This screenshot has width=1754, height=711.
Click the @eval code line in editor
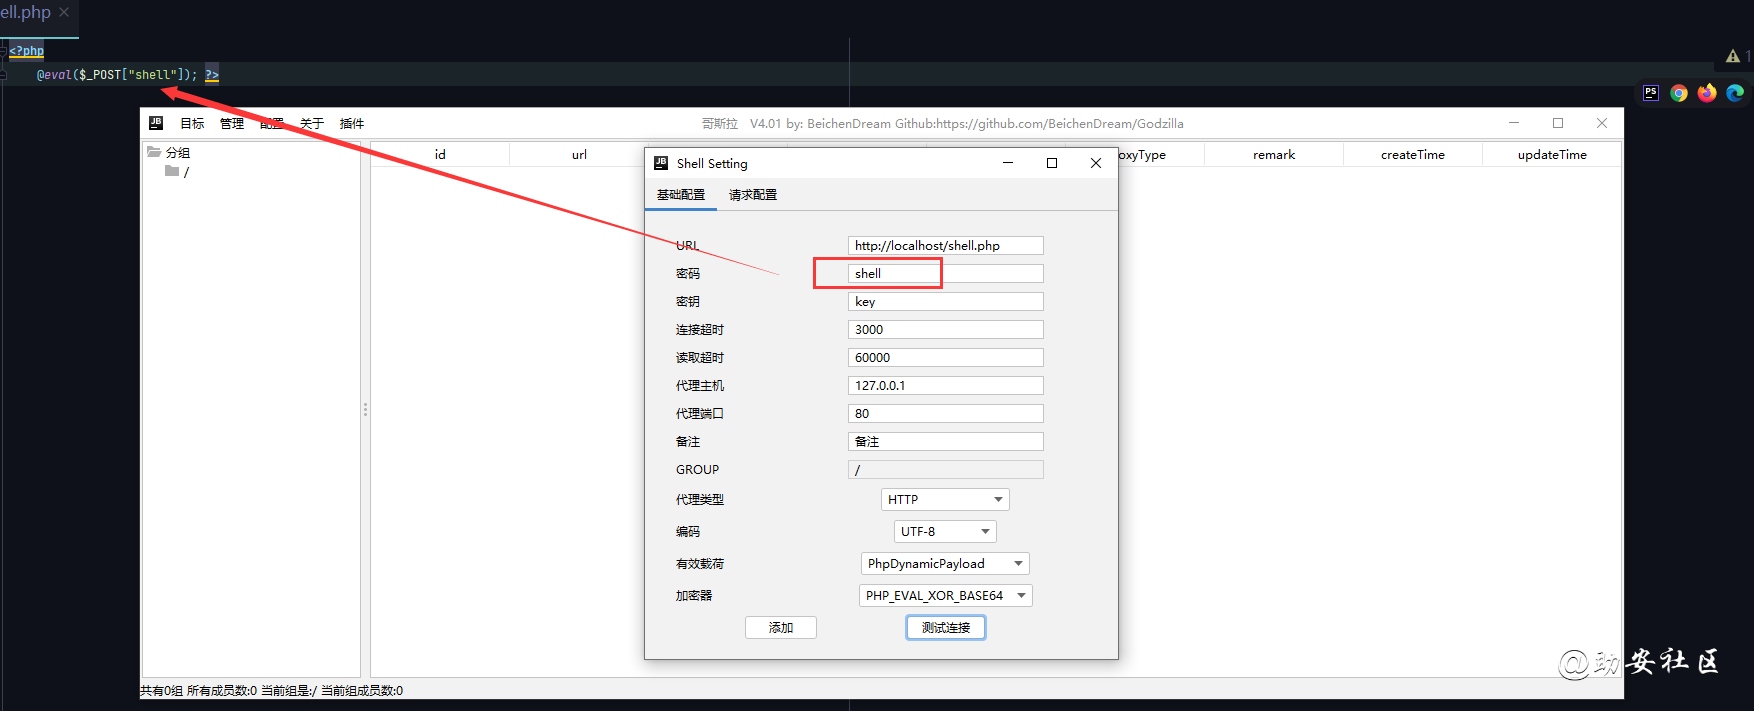pyautogui.click(x=128, y=75)
